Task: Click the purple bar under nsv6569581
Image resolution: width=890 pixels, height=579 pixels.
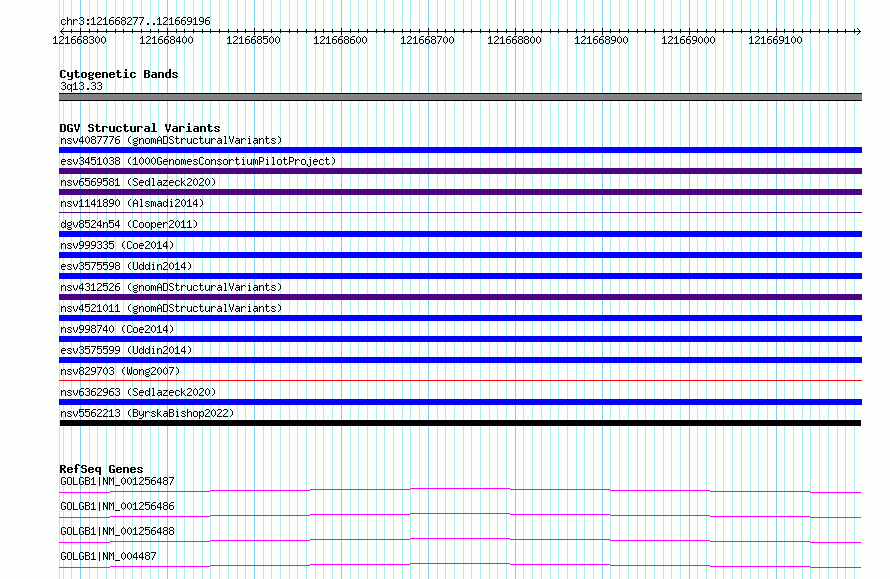Action: (460, 192)
